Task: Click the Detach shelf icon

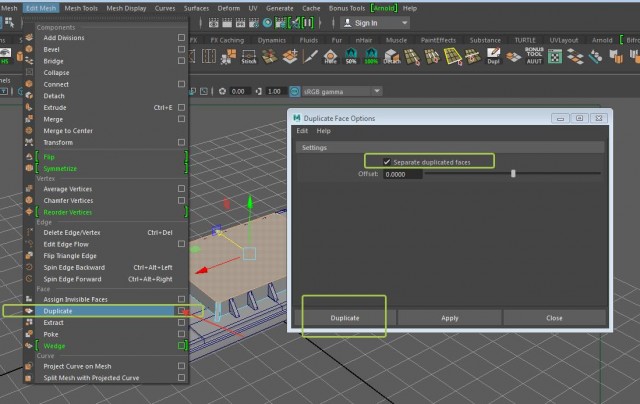Action: (391, 57)
